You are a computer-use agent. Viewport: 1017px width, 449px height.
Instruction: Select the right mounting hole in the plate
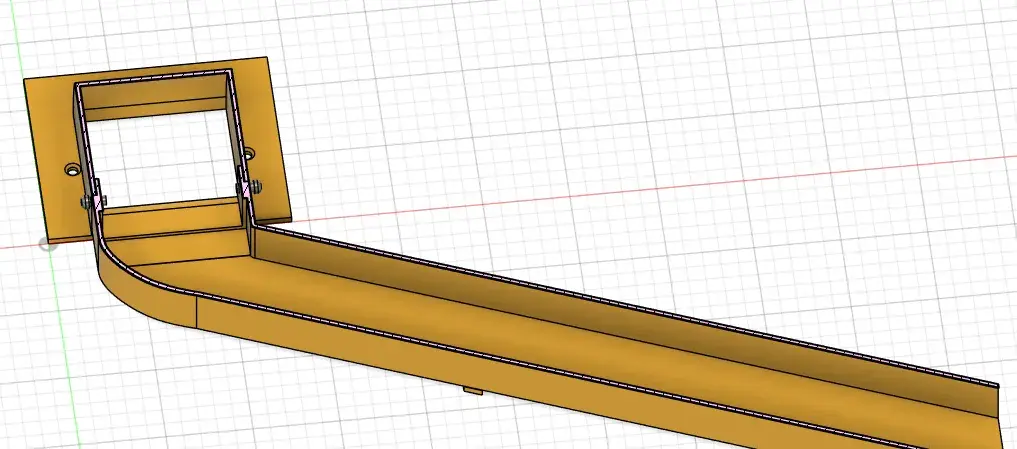point(248,154)
